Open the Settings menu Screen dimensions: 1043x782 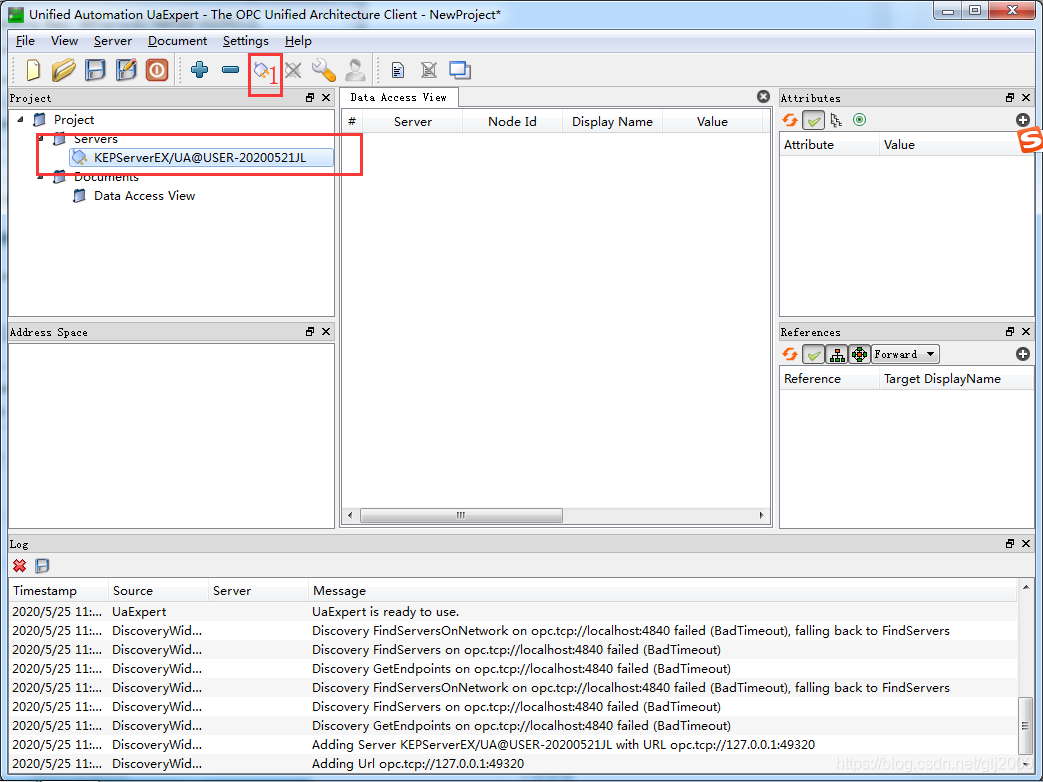245,41
